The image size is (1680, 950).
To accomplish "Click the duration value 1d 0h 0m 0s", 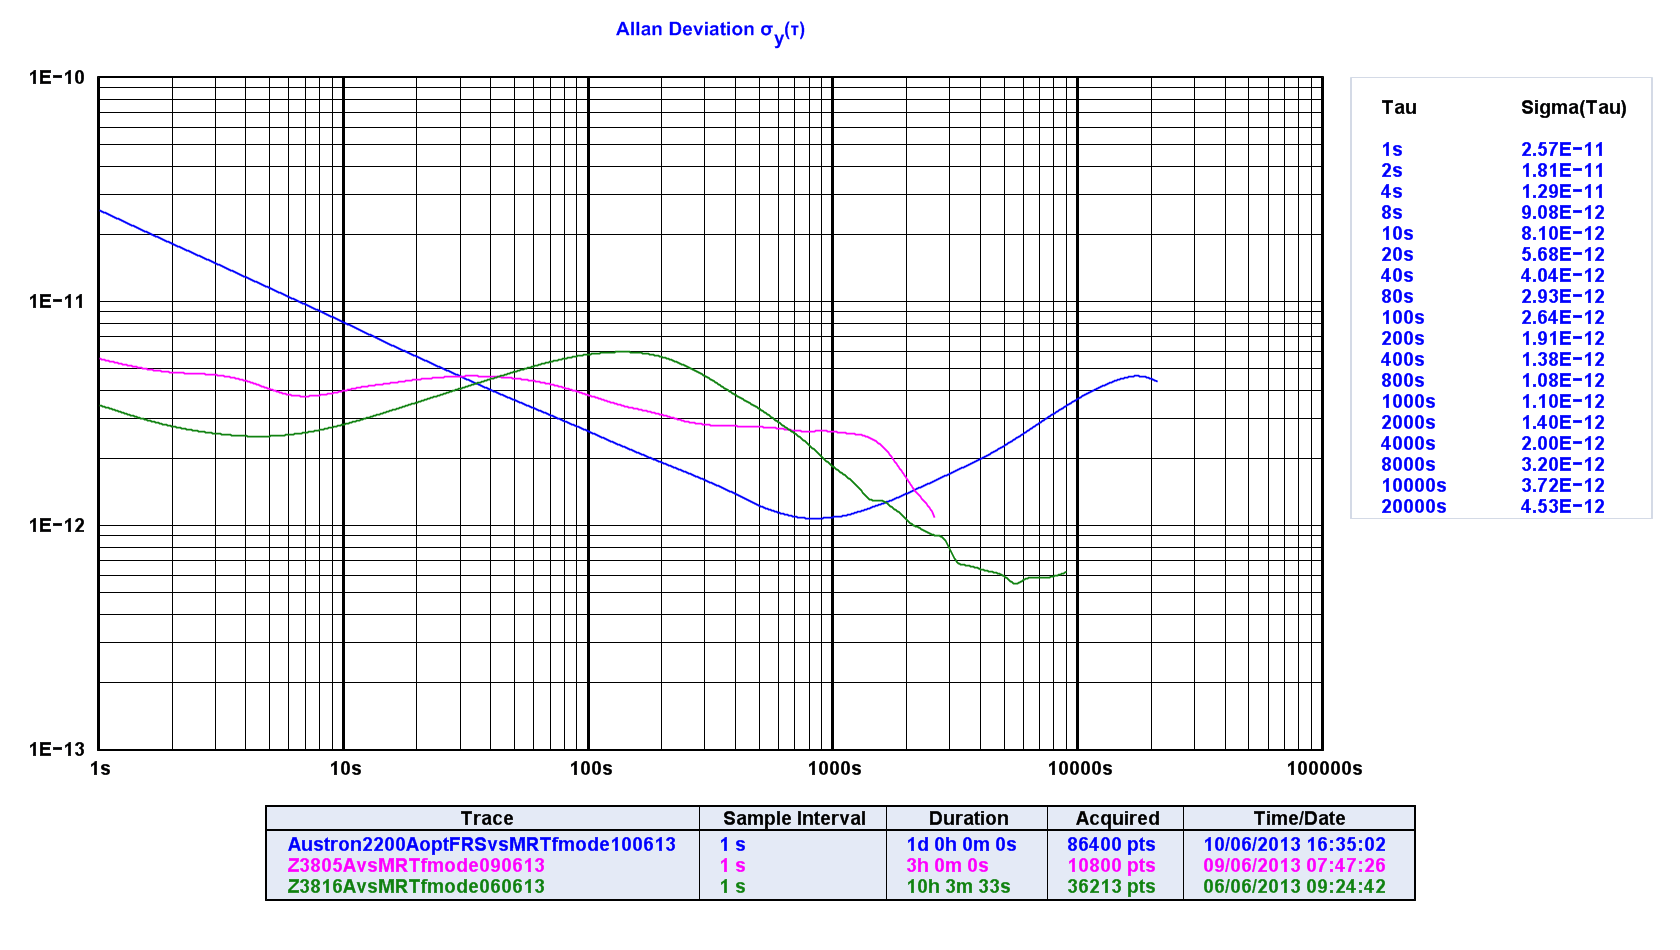I will point(961,844).
